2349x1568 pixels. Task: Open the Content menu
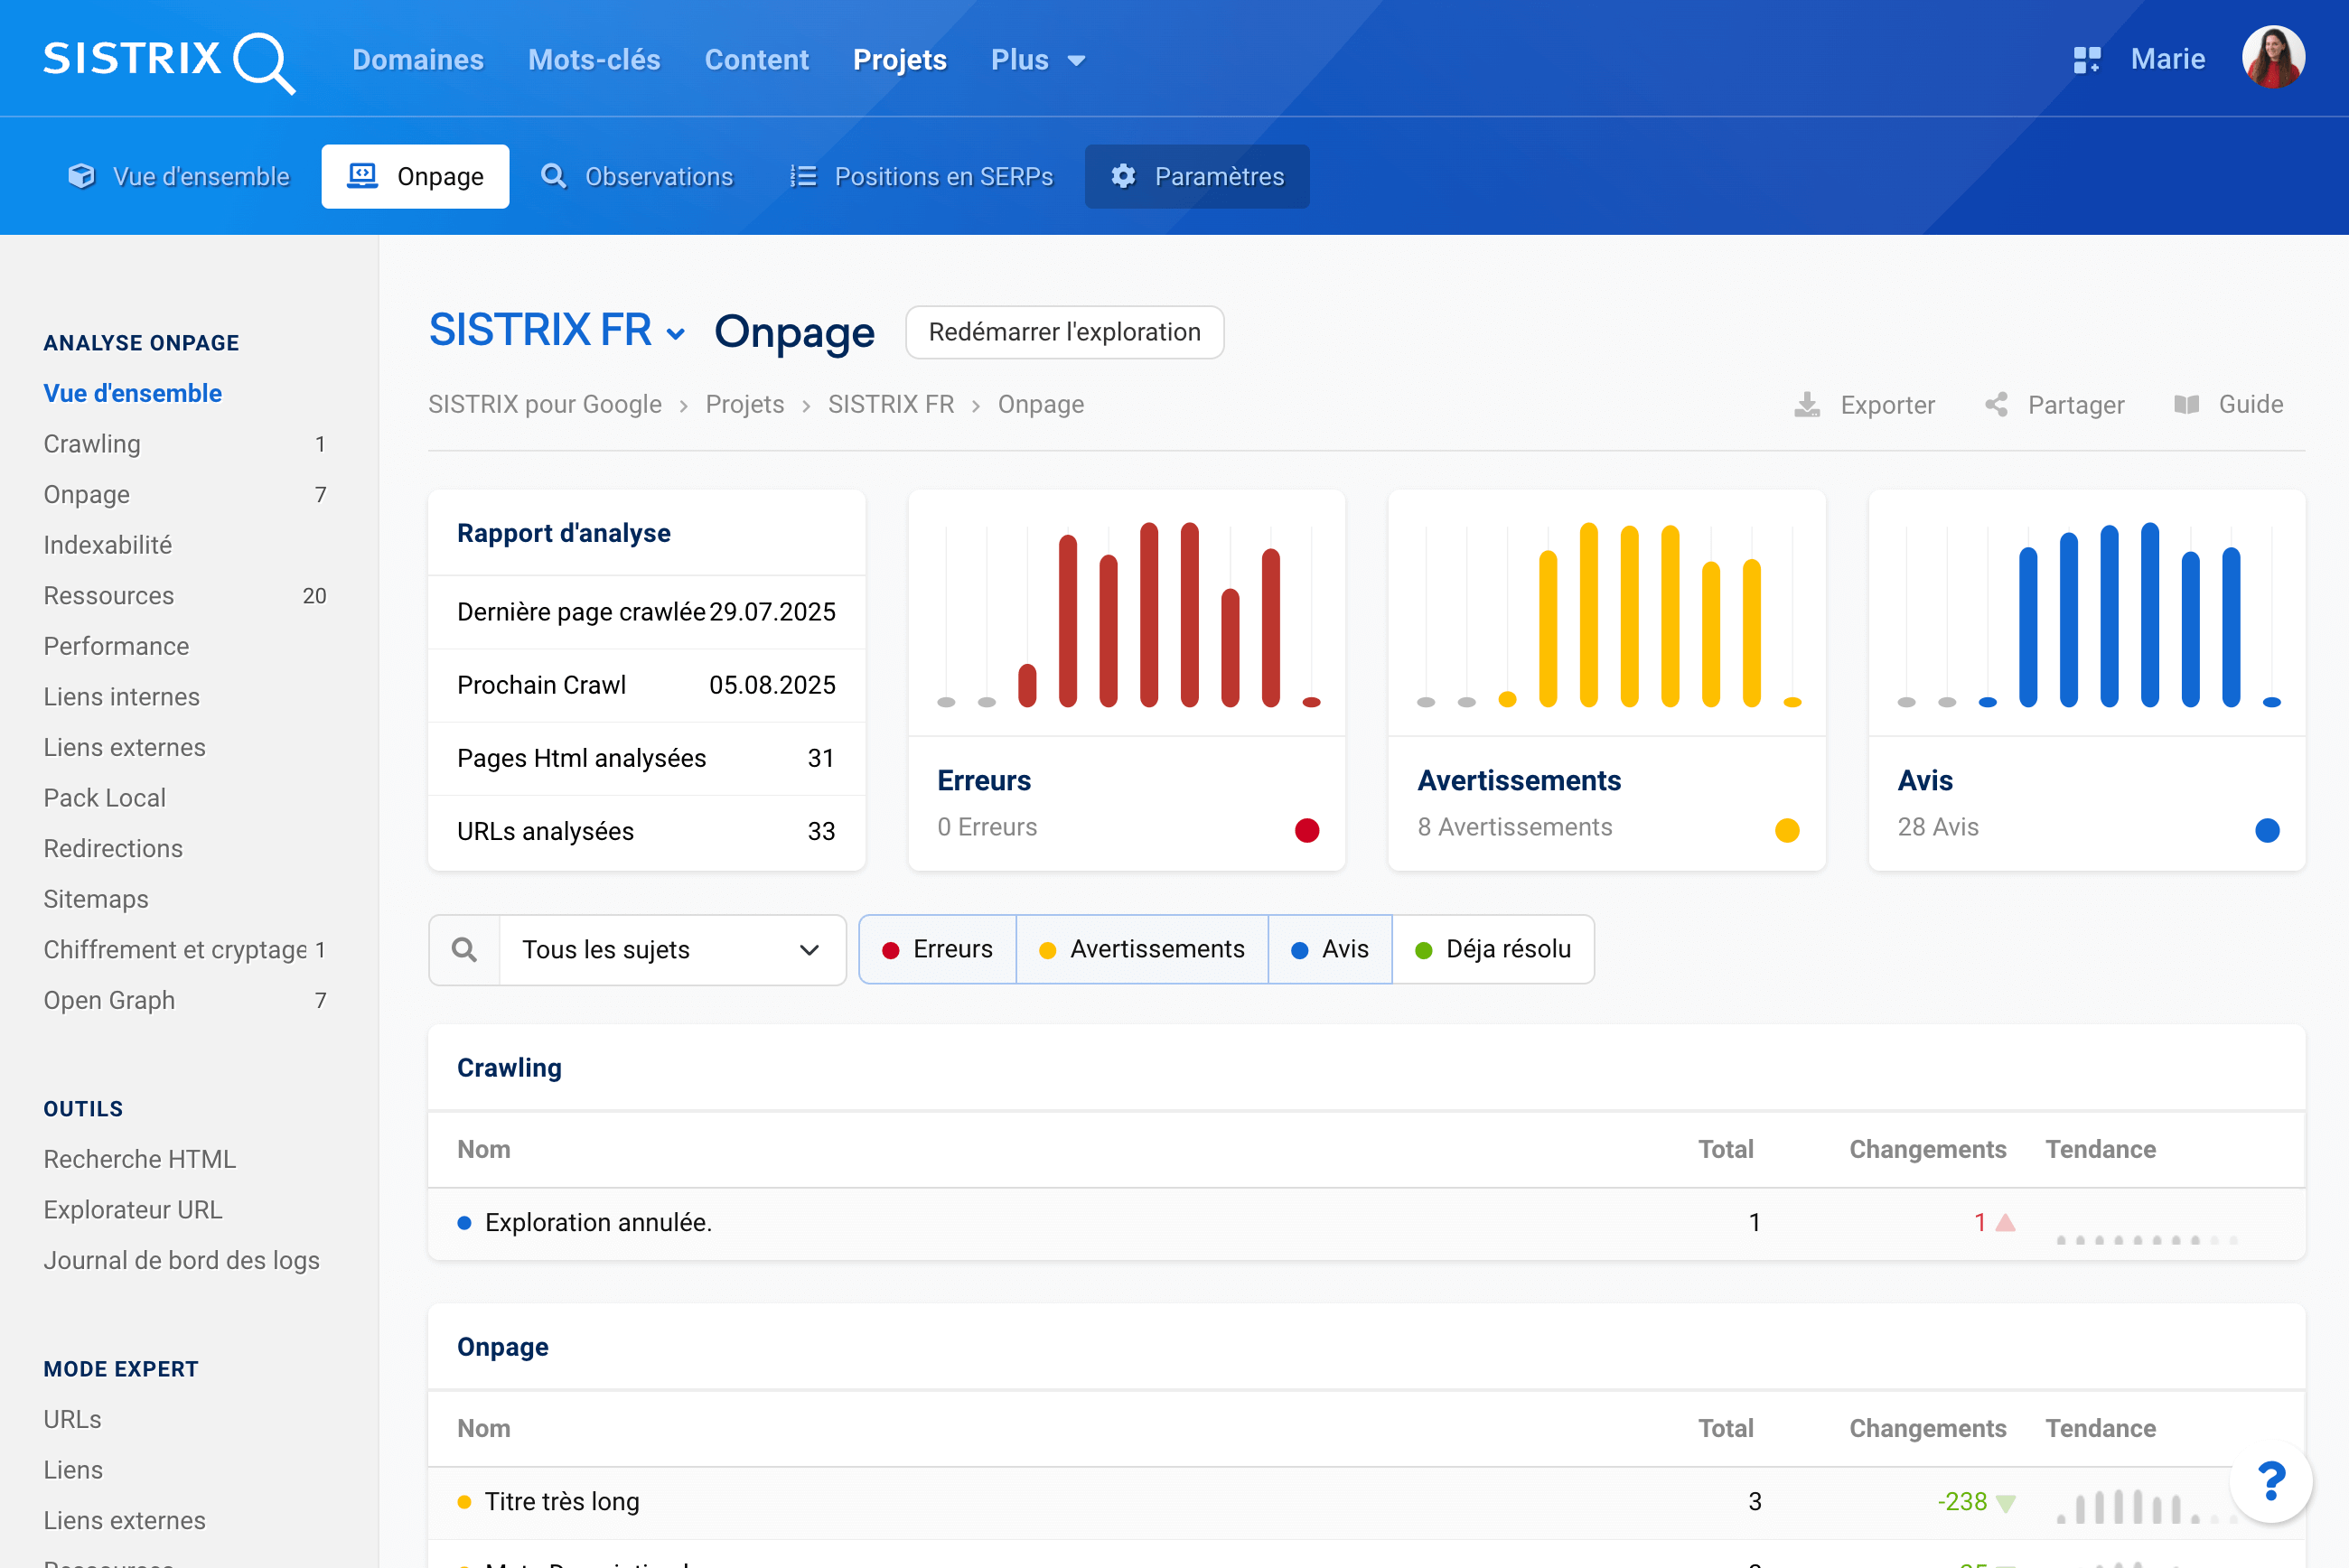pyautogui.click(x=757, y=60)
